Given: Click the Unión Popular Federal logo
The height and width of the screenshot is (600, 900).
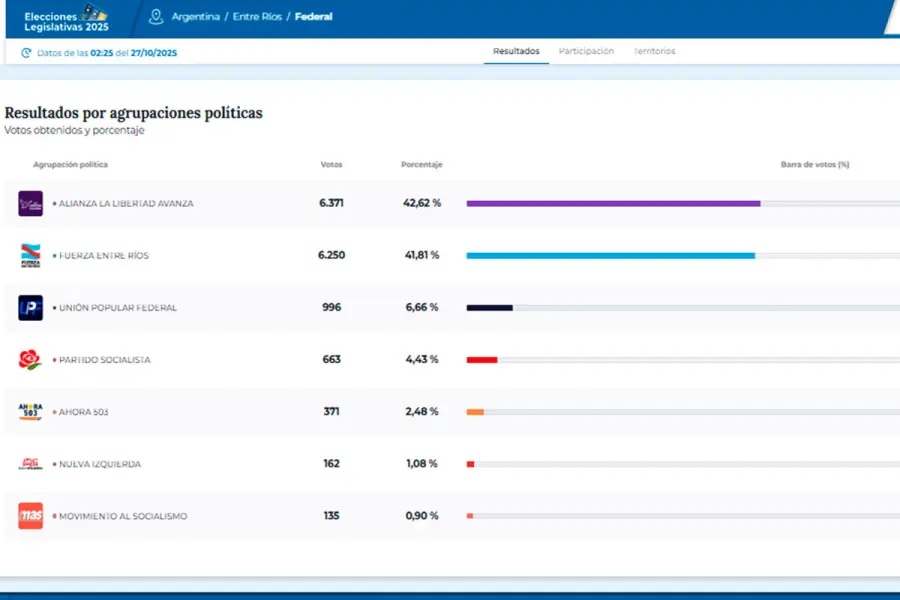Looking at the screenshot, I should click(30, 308).
